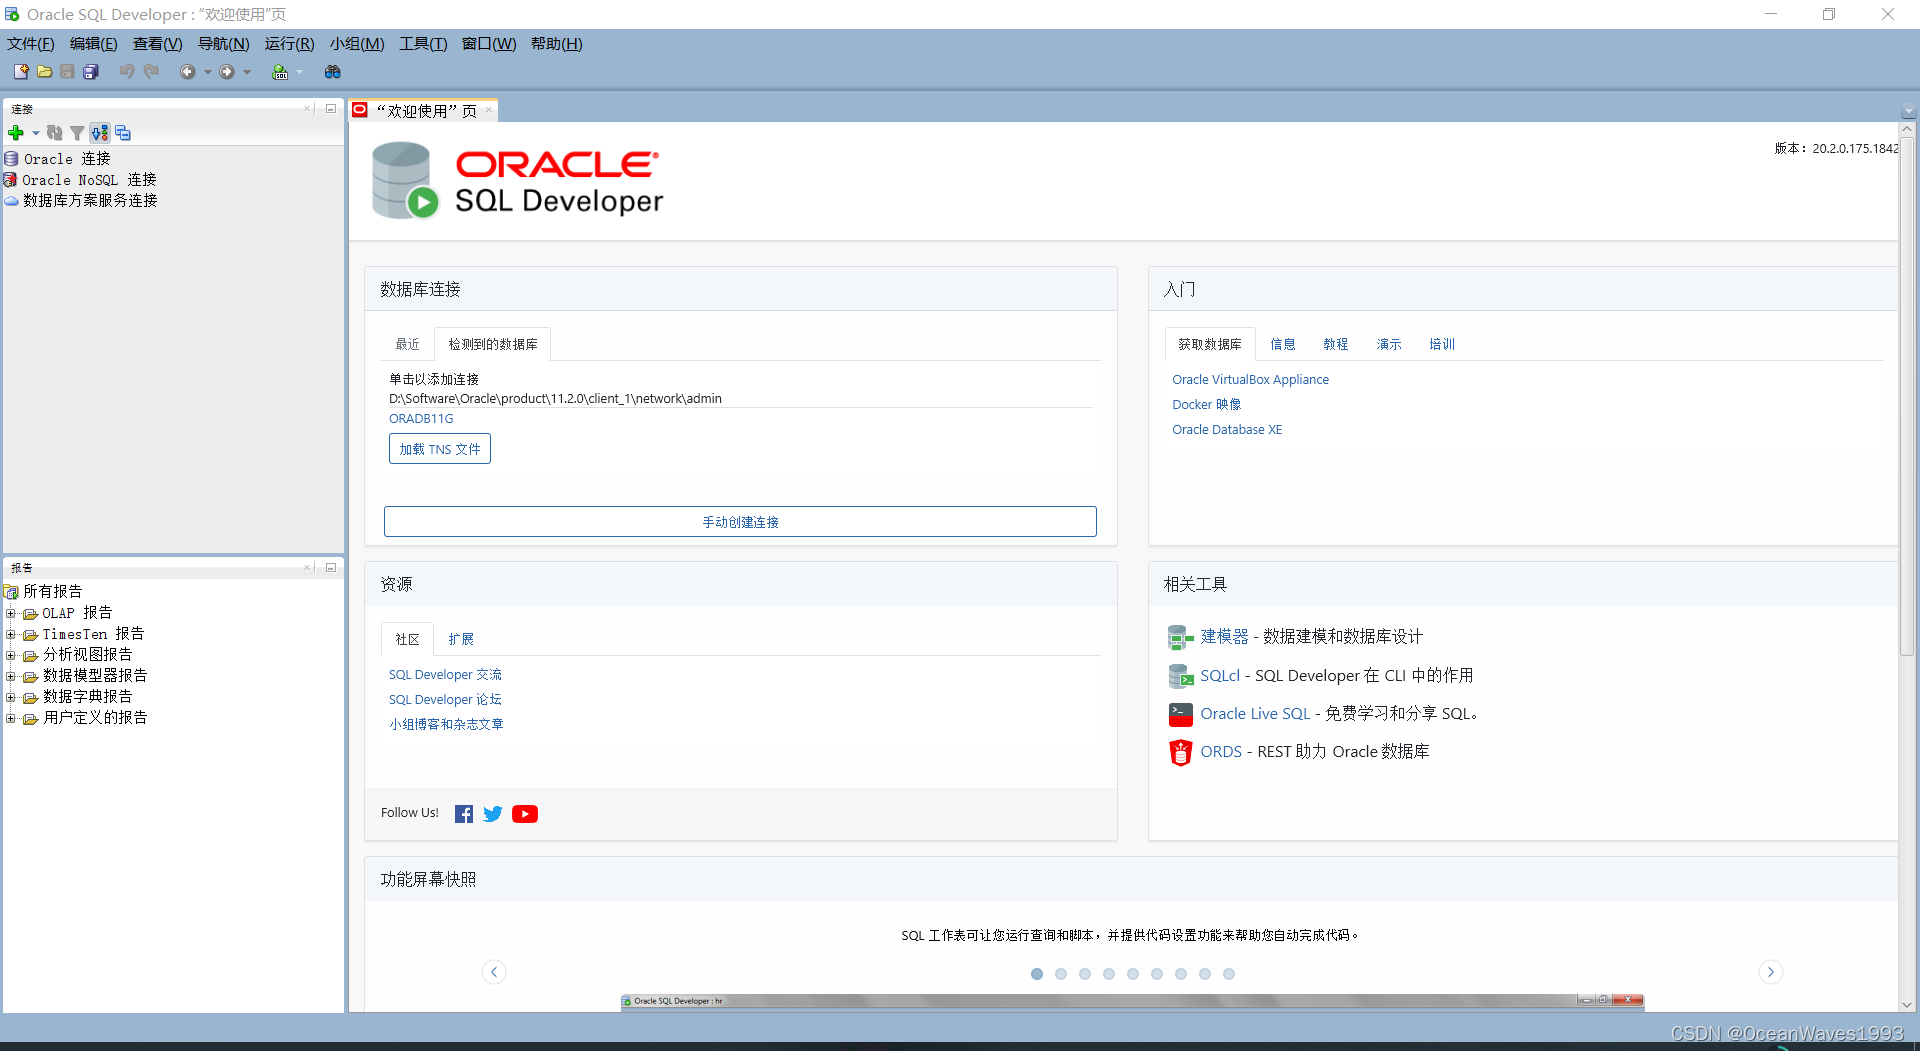Expand the OLAP 报告 tree node
This screenshot has height=1051, width=1920.
click(10, 613)
